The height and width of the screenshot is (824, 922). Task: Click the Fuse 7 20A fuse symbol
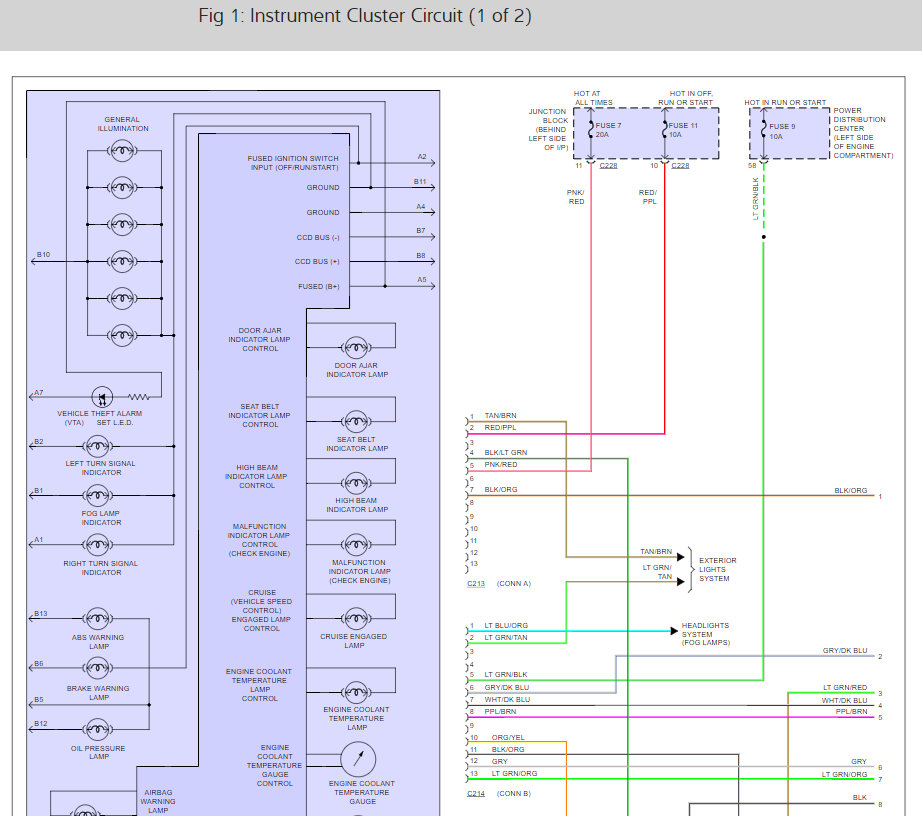(x=591, y=130)
